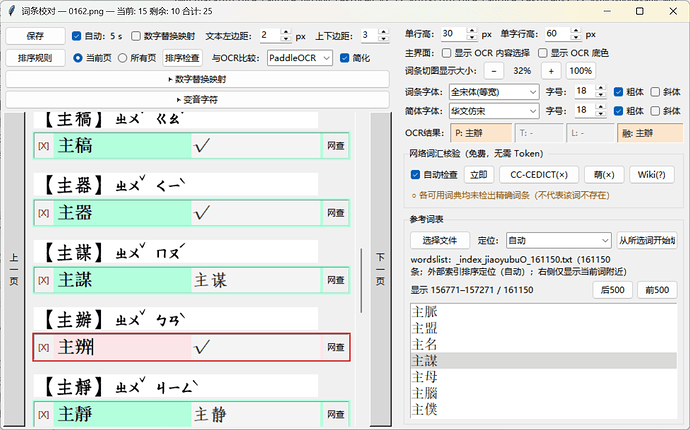Screen dimensions: 690x430
Task: Click the 保存 save button
Action: click(35, 36)
